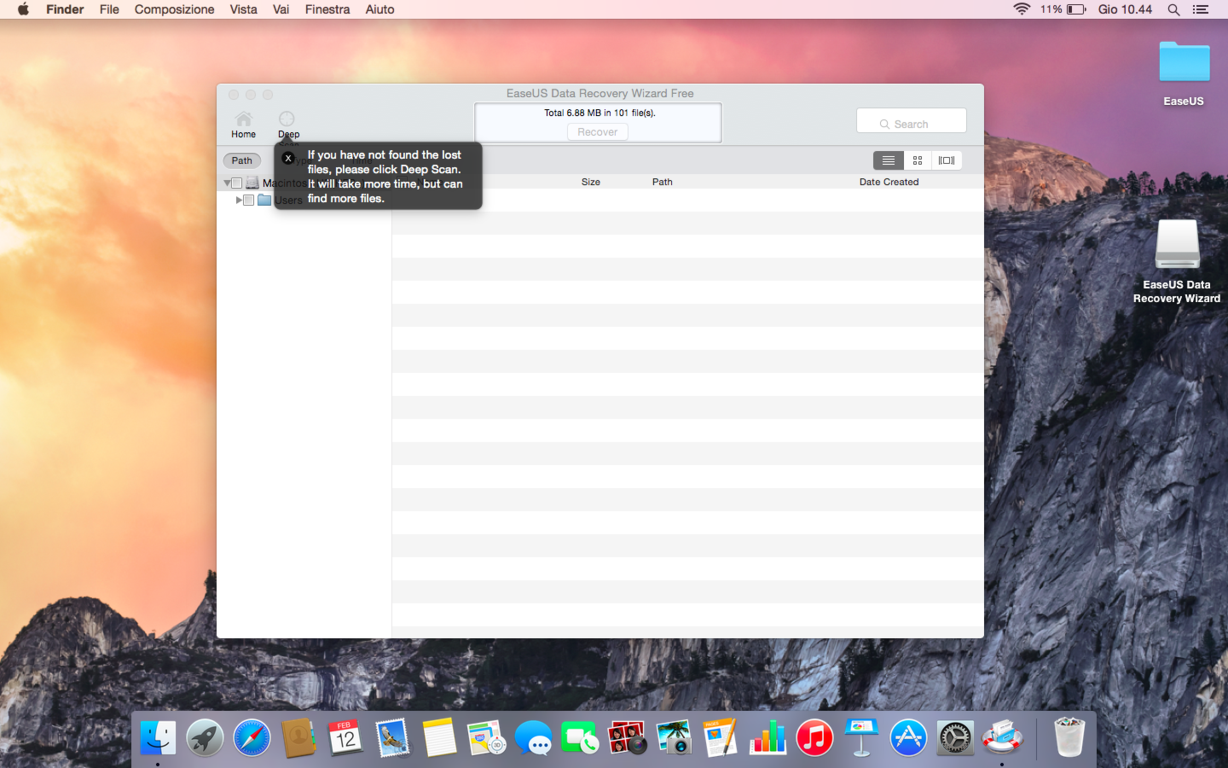Open the Vista menu
Viewport: 1228px width, 768px height.
pyautogui.click(x=243, y=9)
